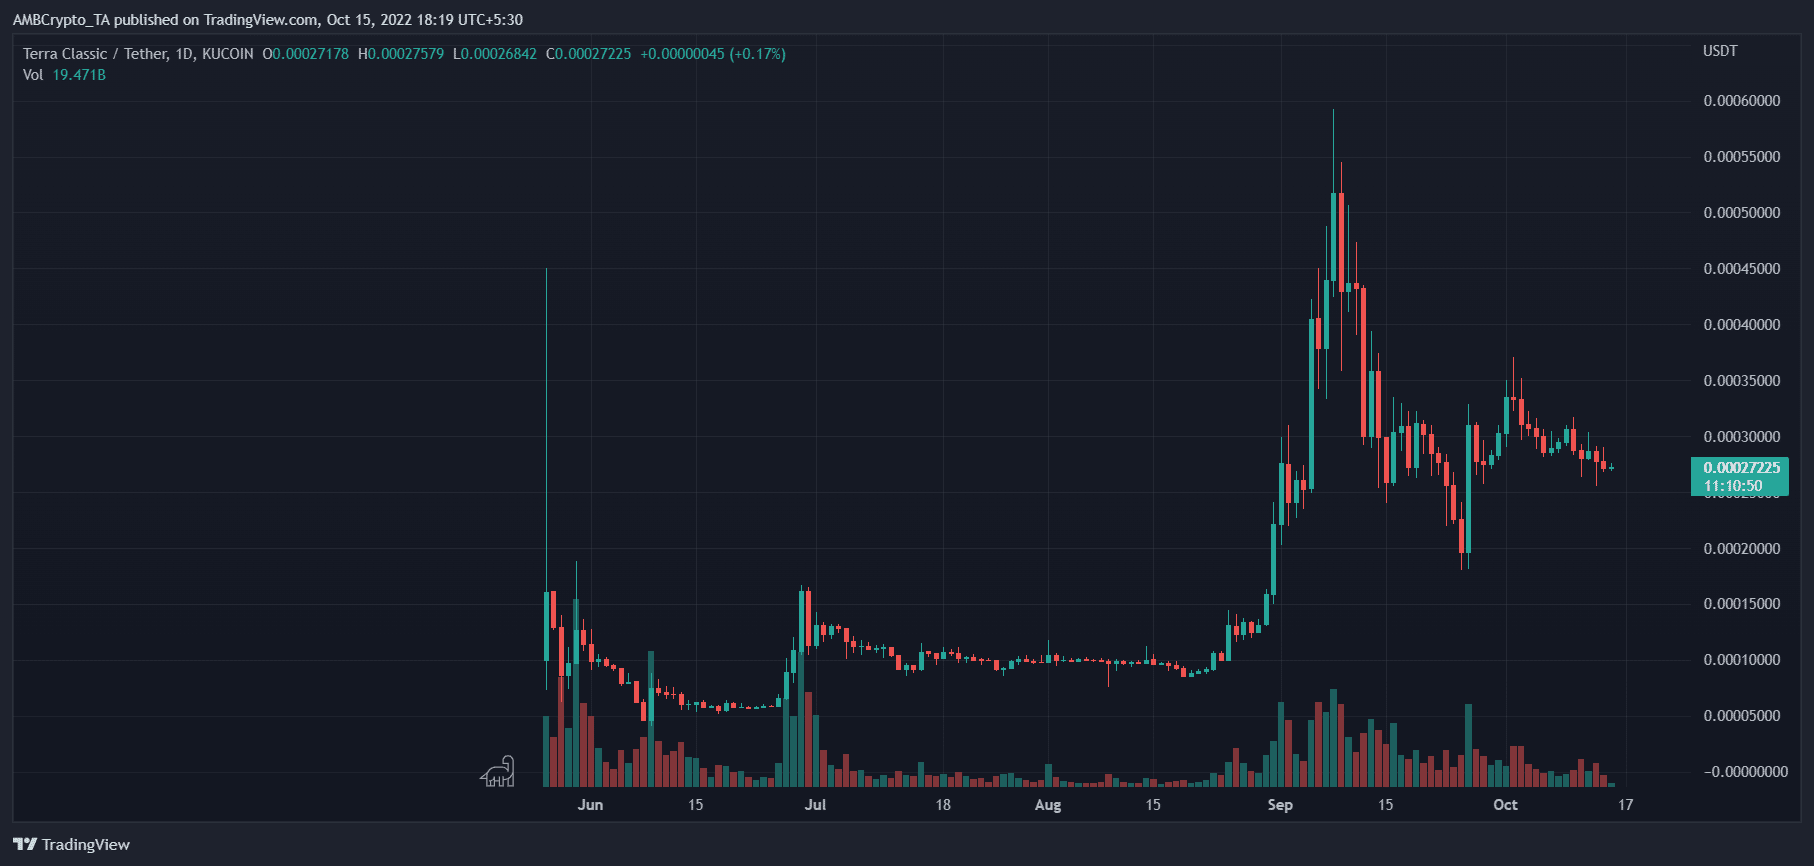Image resolution: width=1814 pixels, height=866 pixels.
Task: Click the Oct label on time axis
Action: (x=1505, y=805)
